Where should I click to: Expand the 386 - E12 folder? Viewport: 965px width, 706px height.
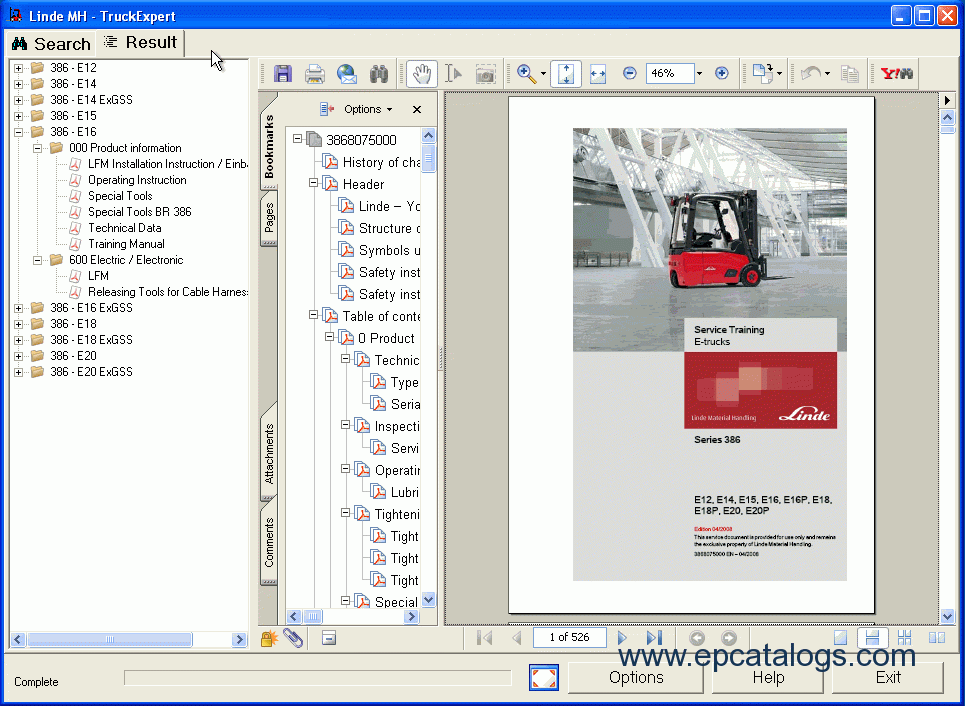point(18,68)
